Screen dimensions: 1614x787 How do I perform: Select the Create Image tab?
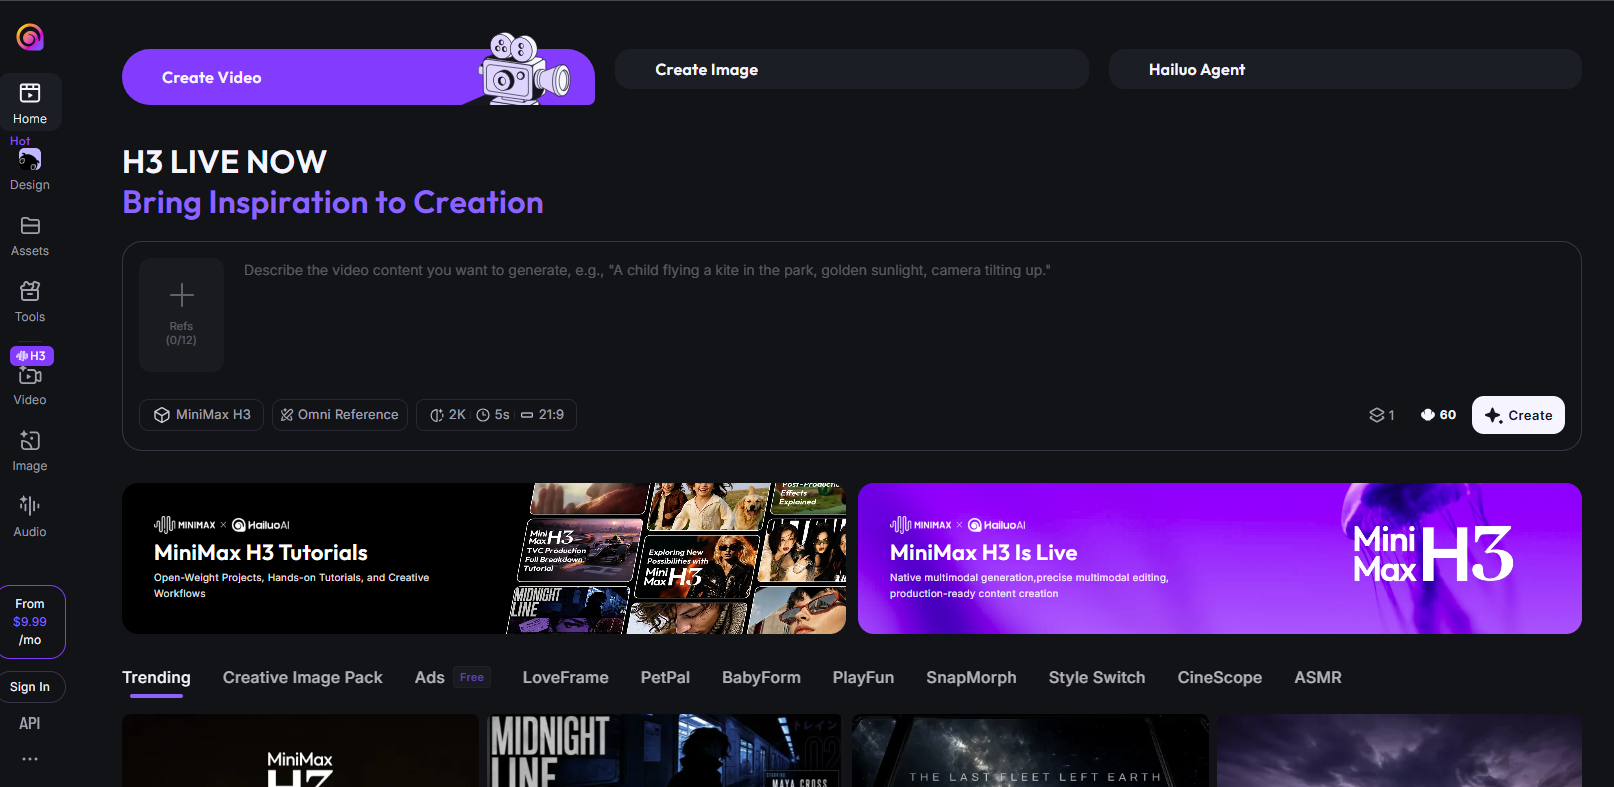[x=852, y=69]
